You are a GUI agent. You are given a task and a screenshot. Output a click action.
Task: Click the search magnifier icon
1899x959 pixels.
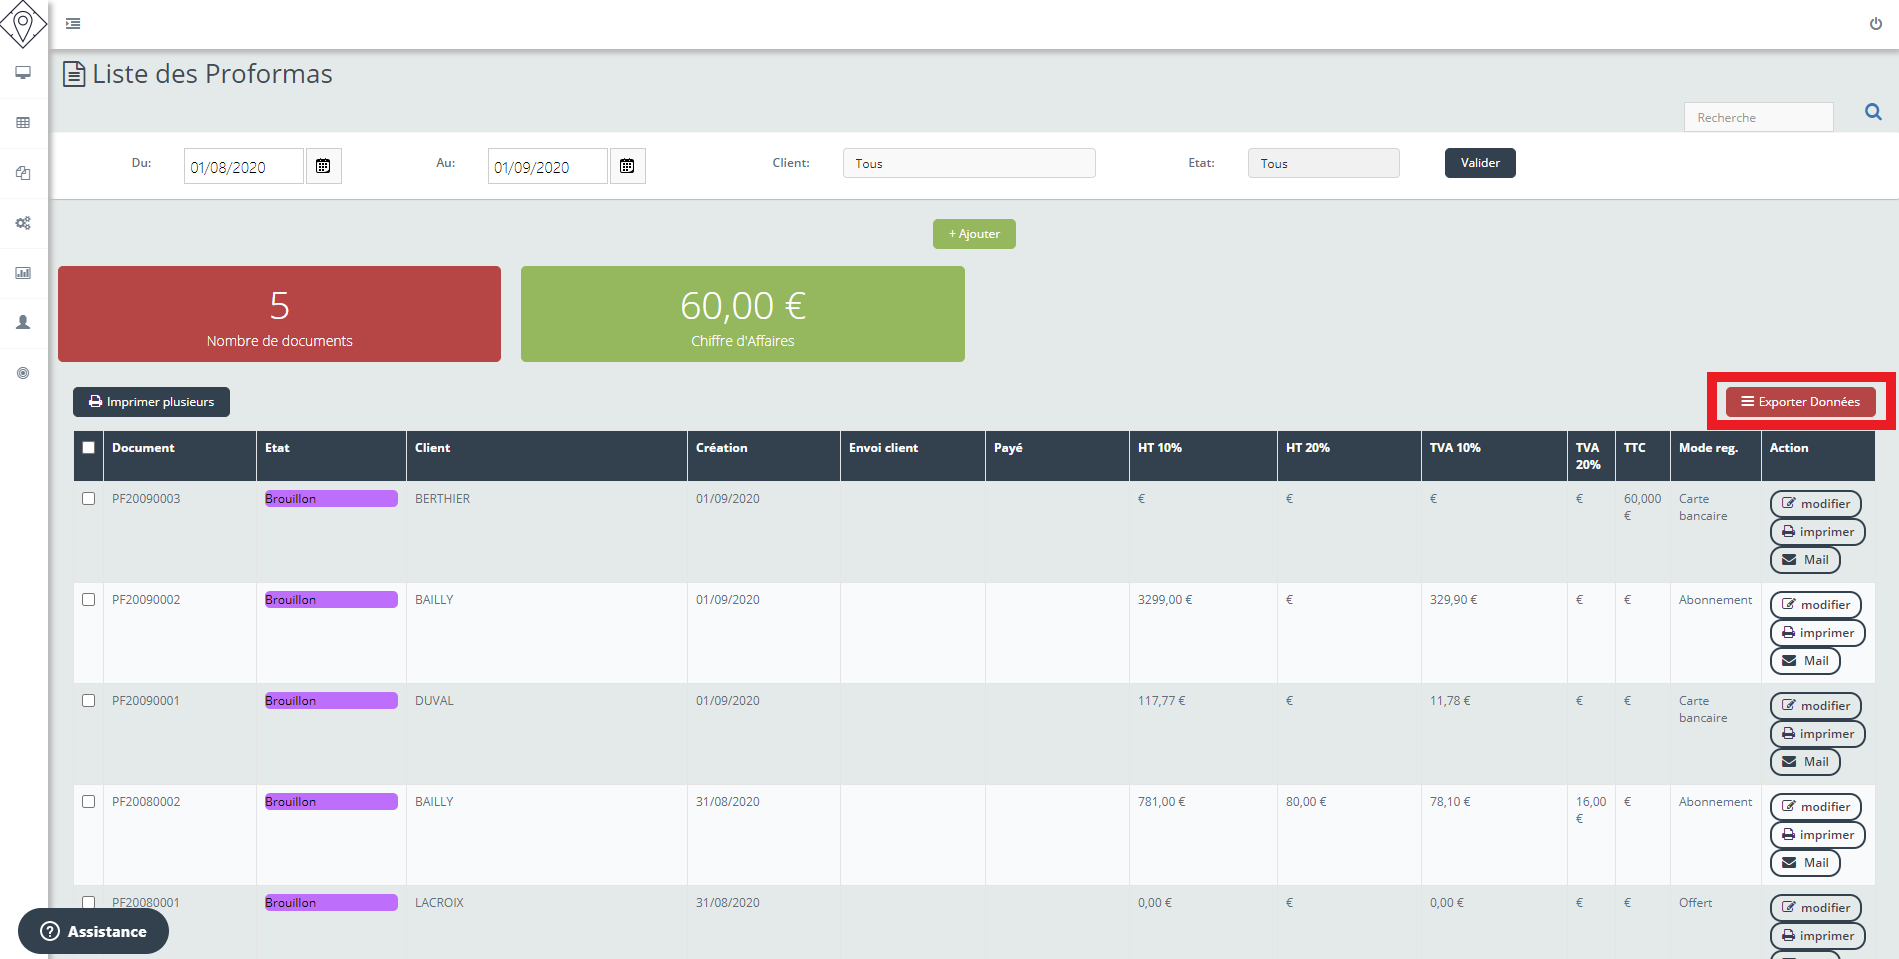click(x=1872, y=112)
